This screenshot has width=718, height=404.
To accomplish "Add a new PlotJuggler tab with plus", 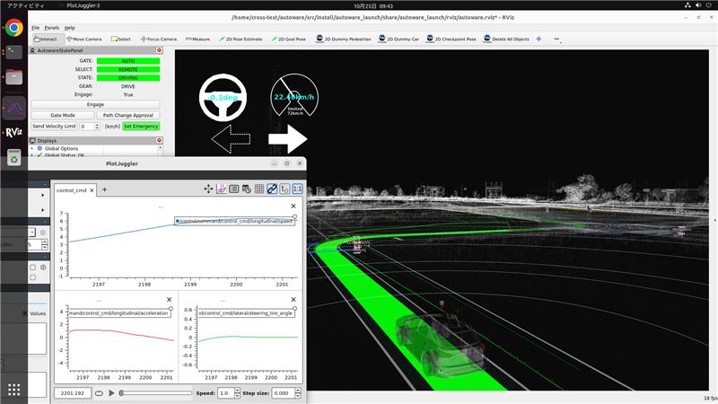I will coord(104,189).
